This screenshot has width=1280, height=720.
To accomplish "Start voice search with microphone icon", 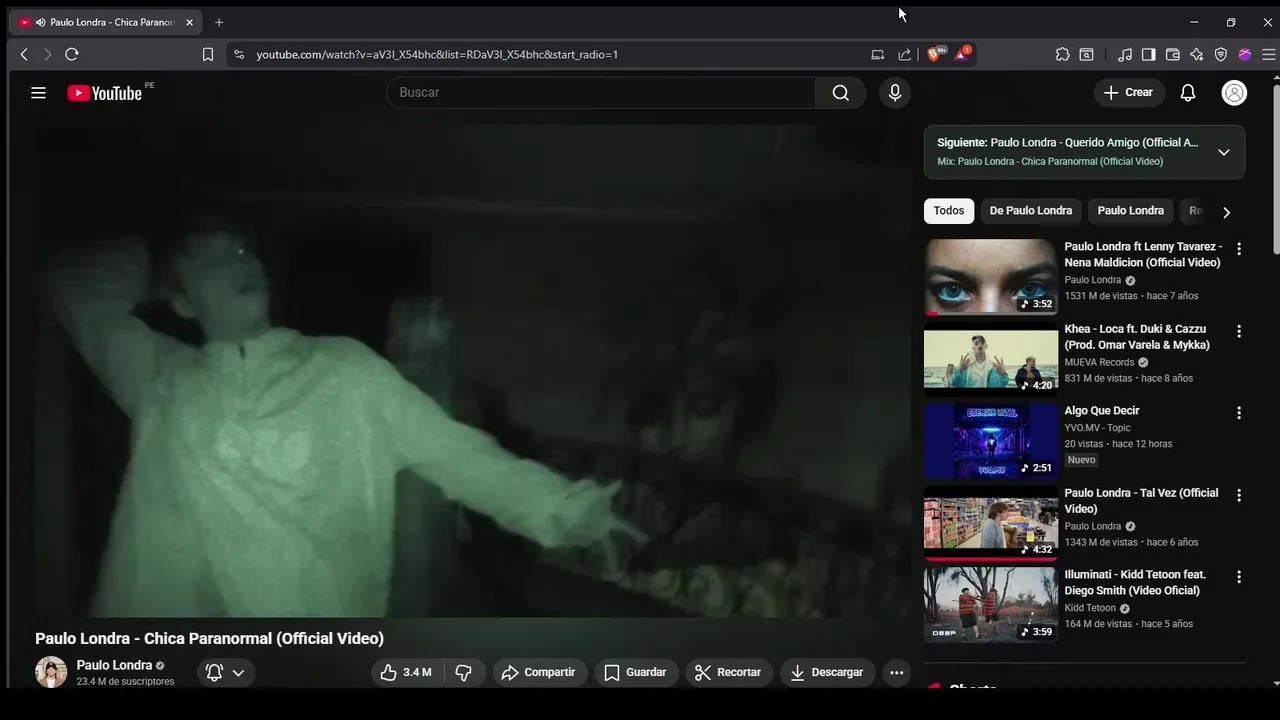I will click(x=895, y=93).
